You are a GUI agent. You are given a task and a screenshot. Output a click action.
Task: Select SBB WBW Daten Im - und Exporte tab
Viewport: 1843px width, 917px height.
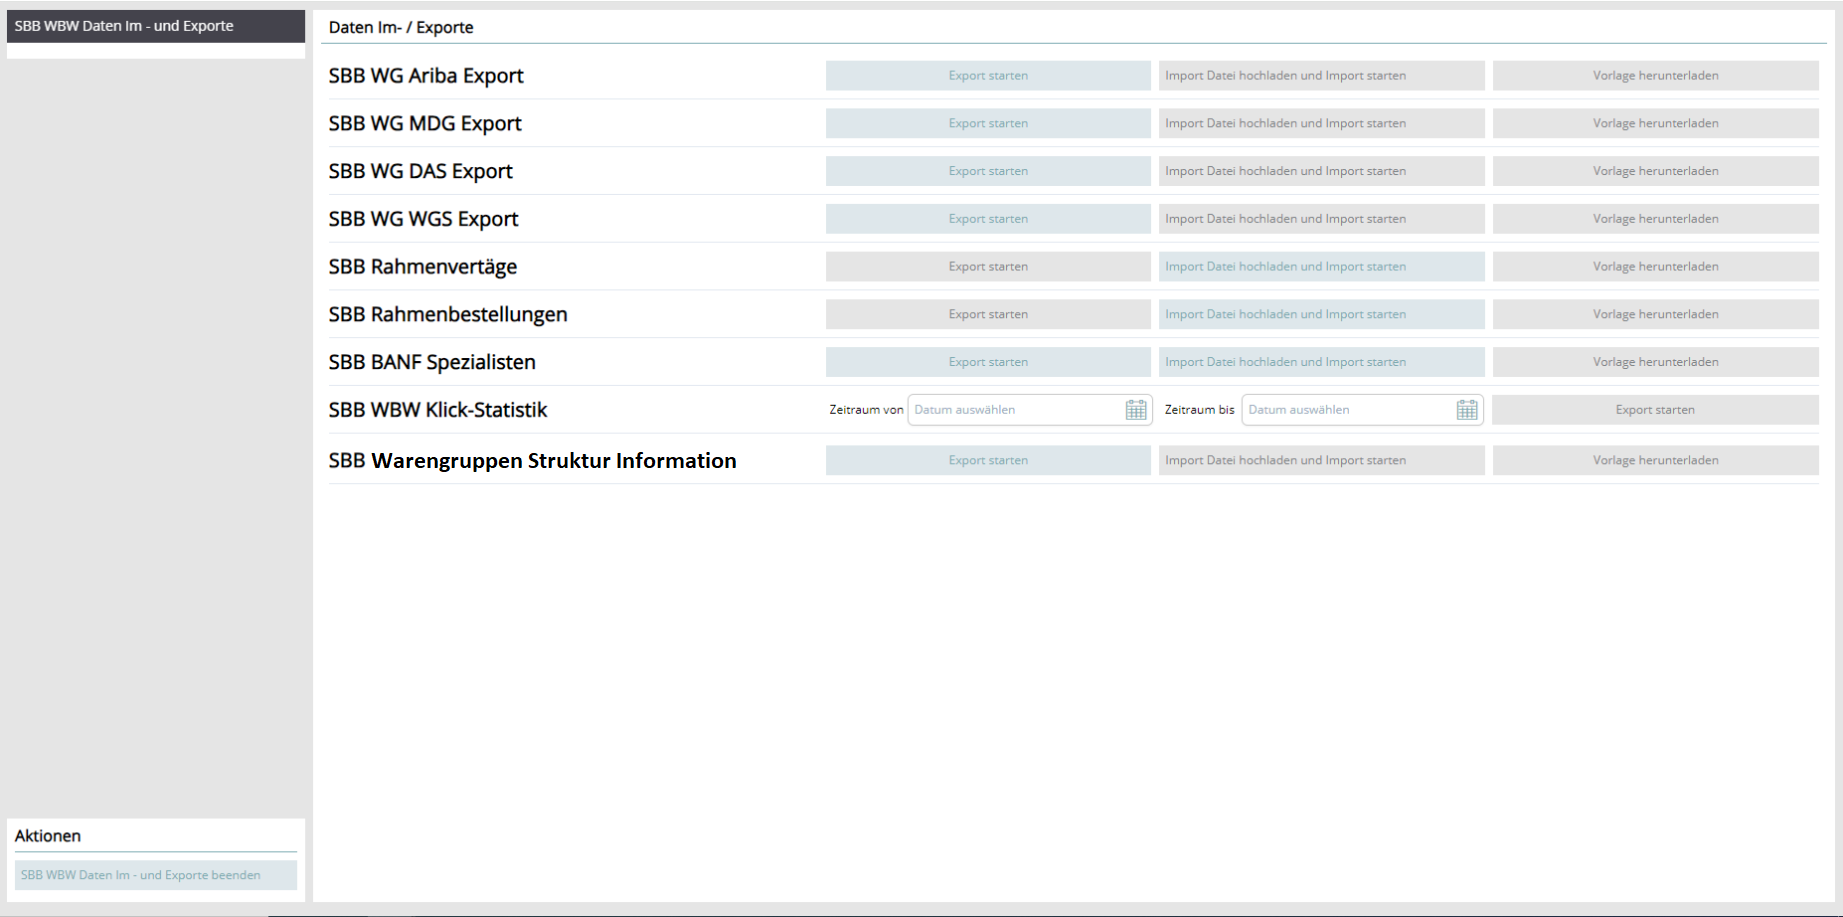pos(155,26)
